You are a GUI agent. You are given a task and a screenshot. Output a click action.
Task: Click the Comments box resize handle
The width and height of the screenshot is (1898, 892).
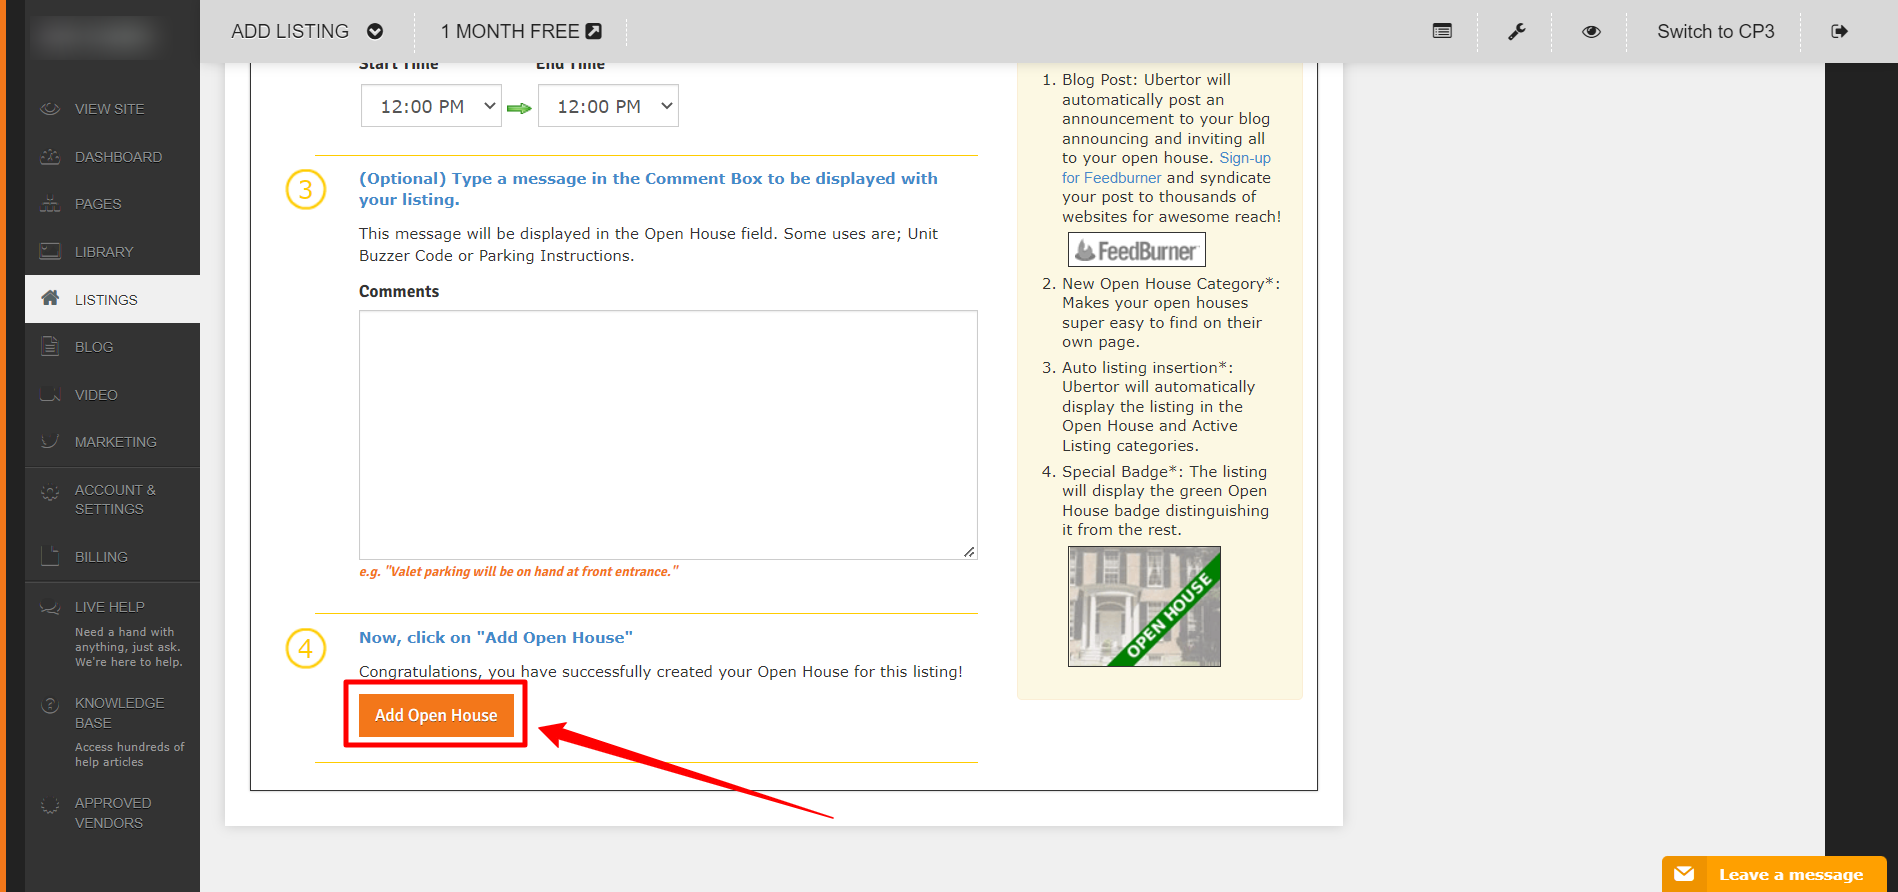click(969, 551)
